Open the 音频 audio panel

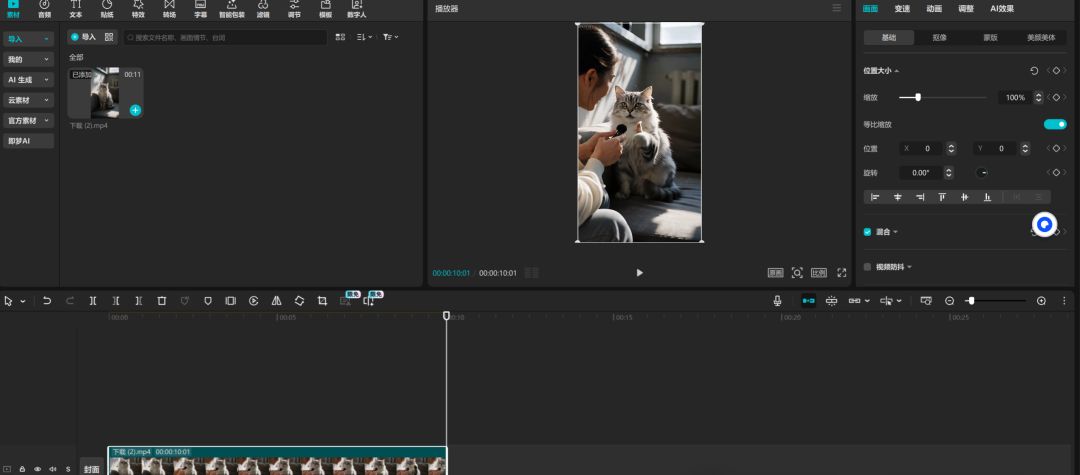tap(44, 9)
